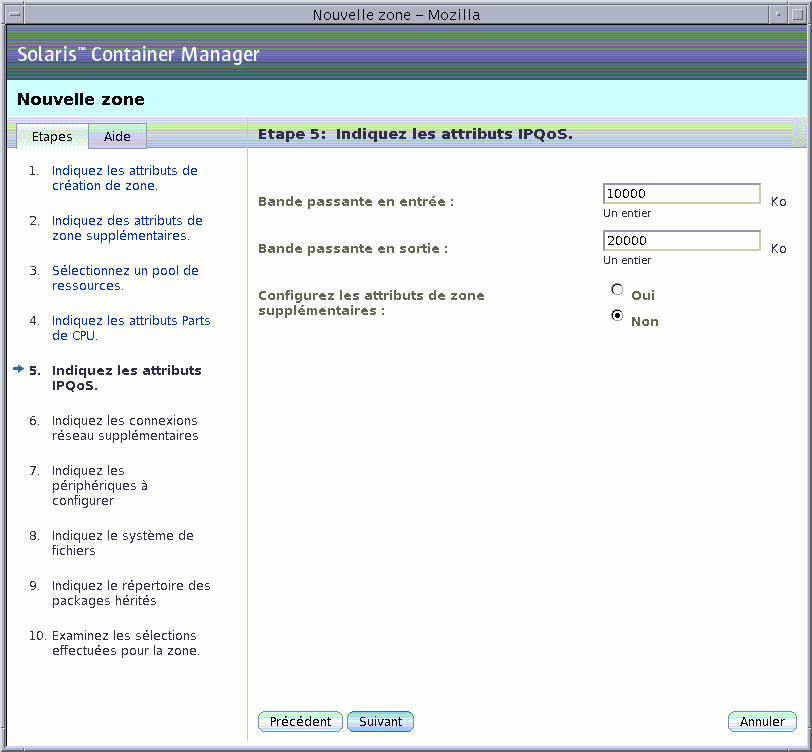Screen dimensions: 812x752
Task: Click step 8 système de fichiers text
Action: 123,543
